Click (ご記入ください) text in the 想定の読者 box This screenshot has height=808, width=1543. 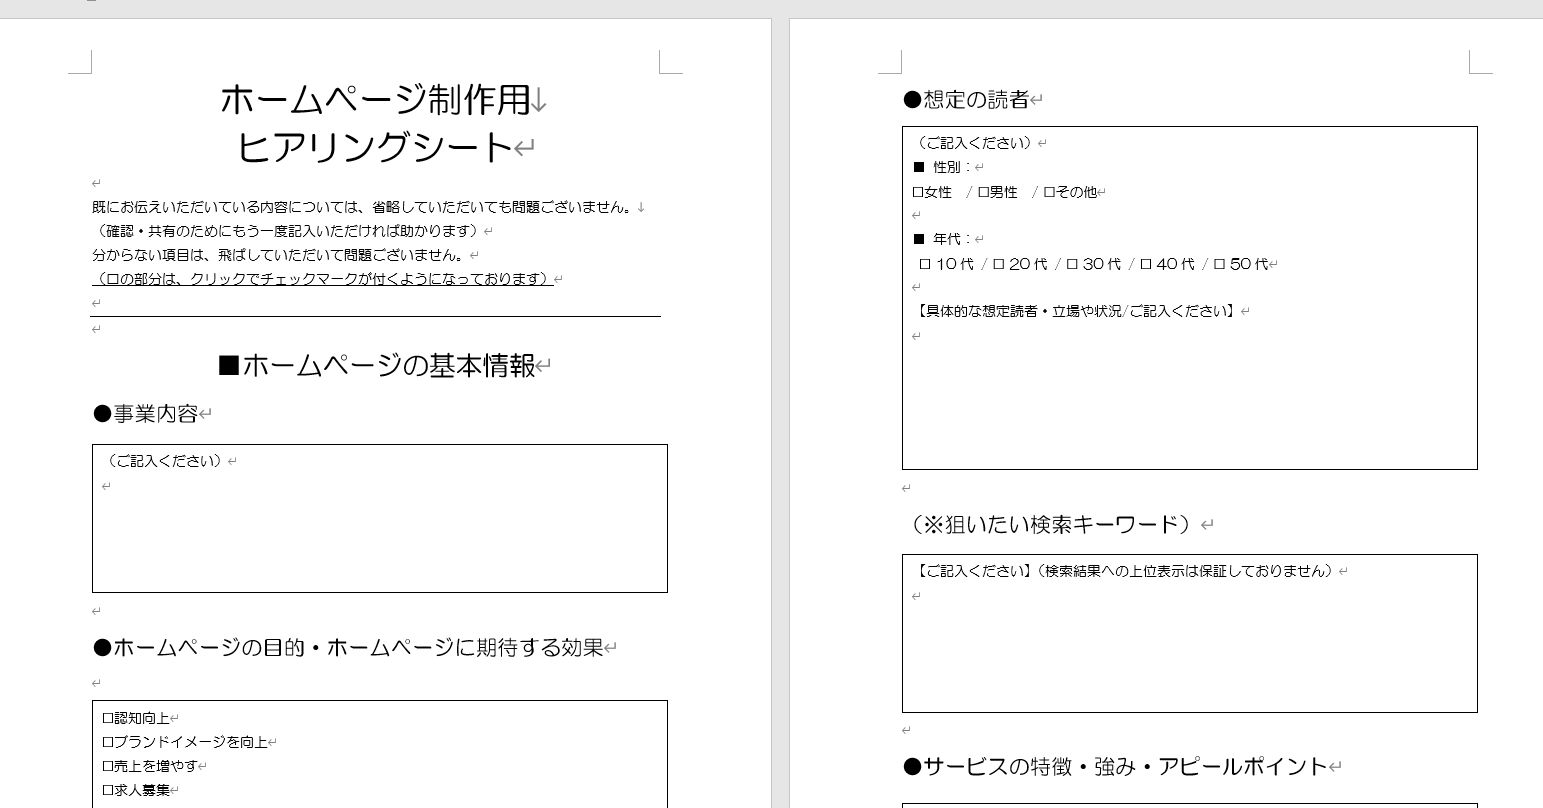[973, 143]
